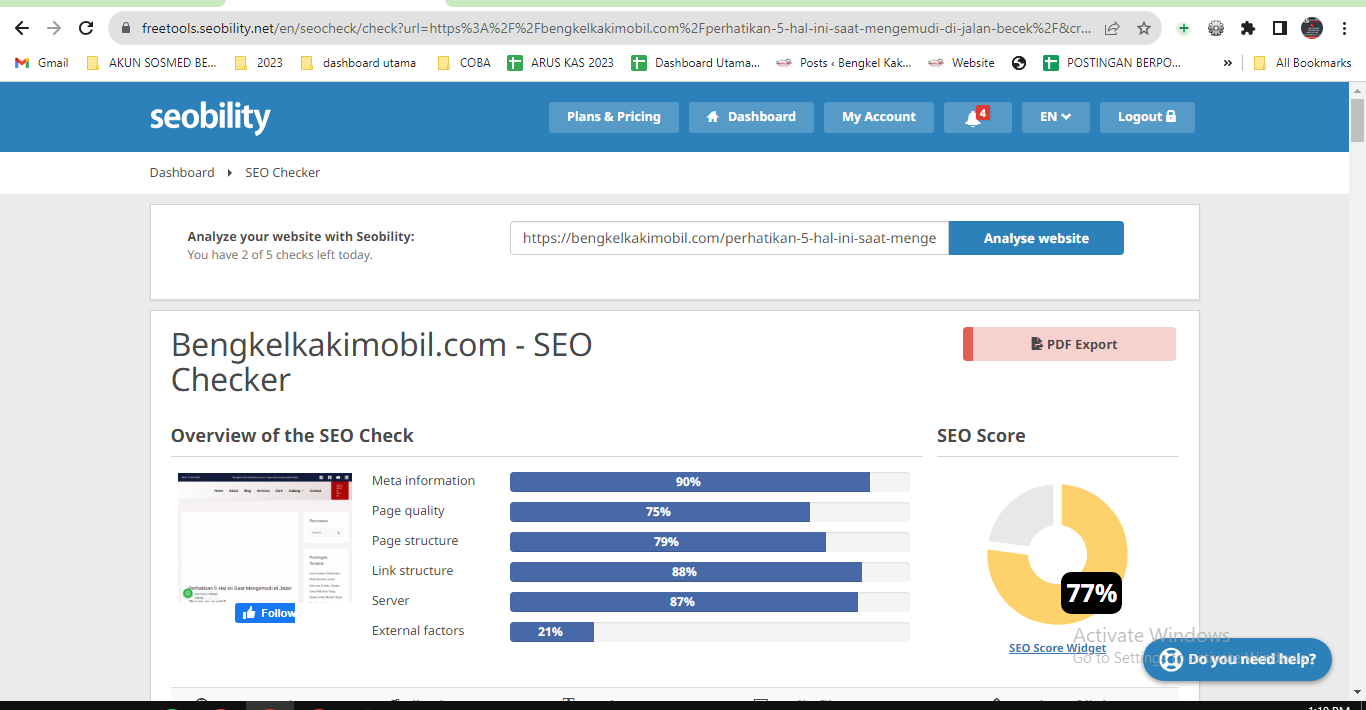Screen dimensions: 1366x710
Task: Click the browser forward arrow
Action: pyautogui.click(x=54, y=28)
